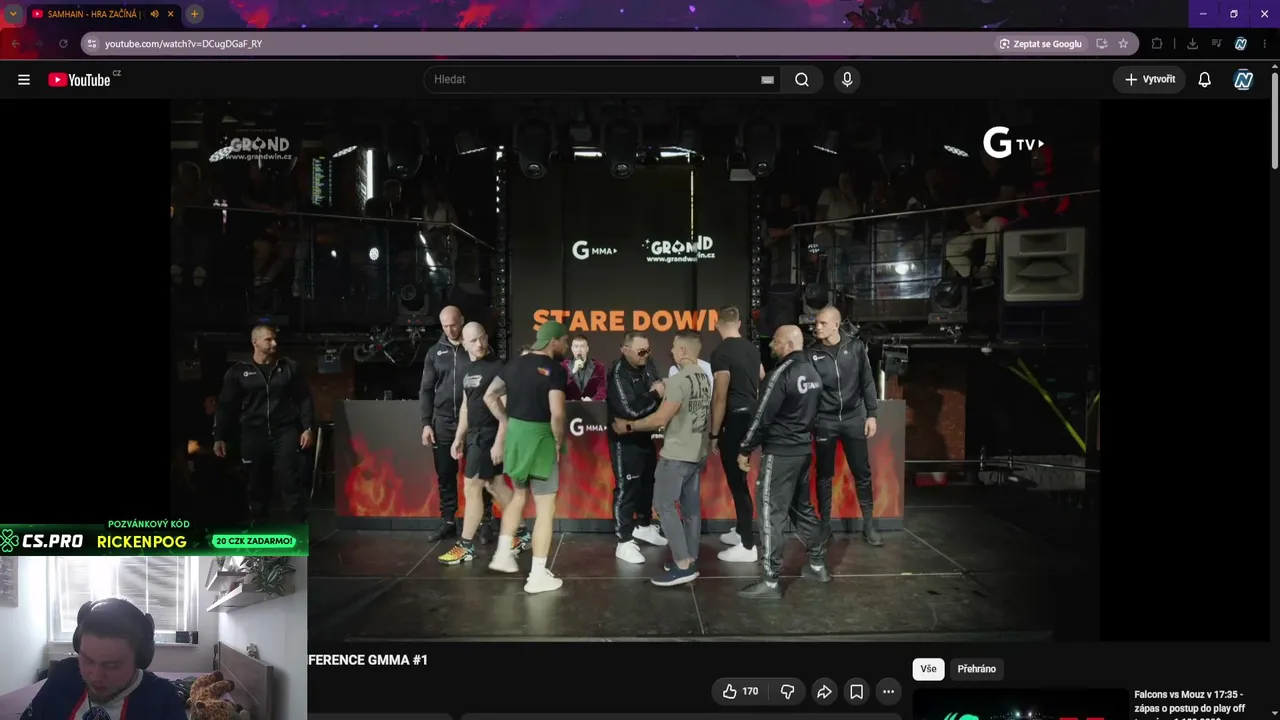Click the CS.PRO logo in the overlay

pos(43,541)
